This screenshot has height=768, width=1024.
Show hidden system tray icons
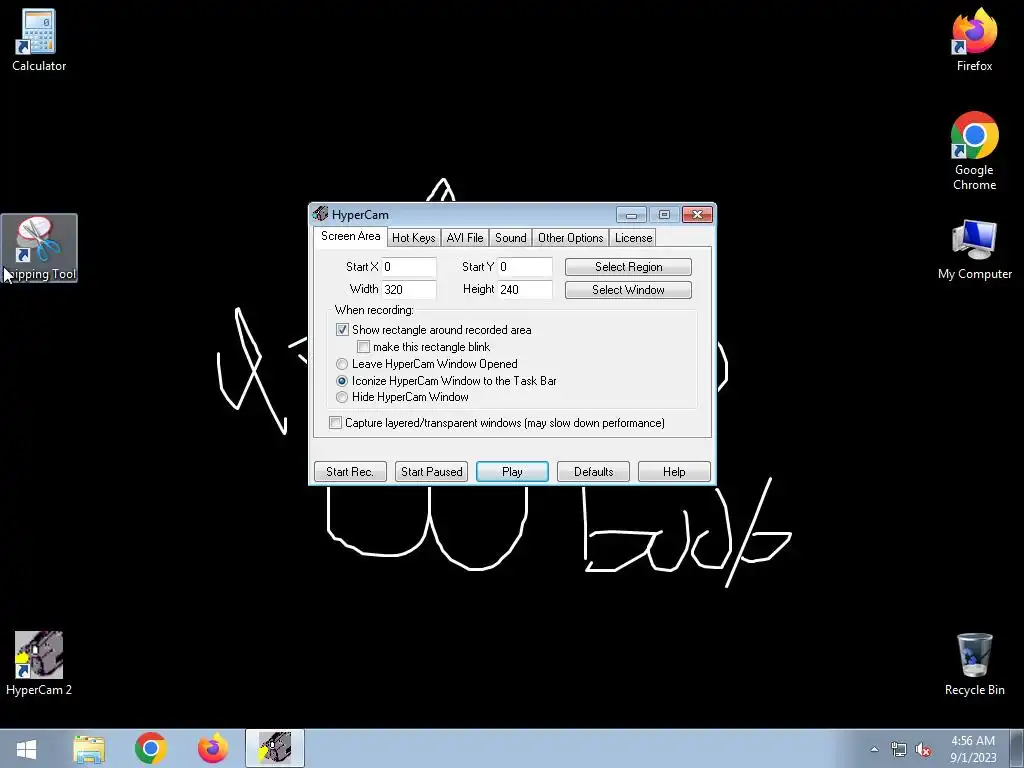point(874,749)
